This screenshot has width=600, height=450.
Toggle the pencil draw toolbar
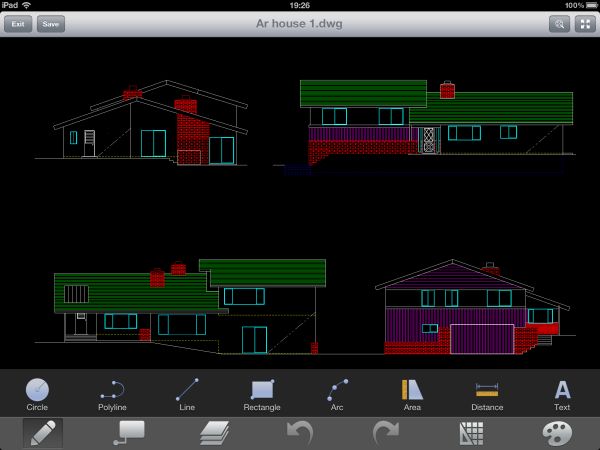pyautogui.click(x=42, y=433)
